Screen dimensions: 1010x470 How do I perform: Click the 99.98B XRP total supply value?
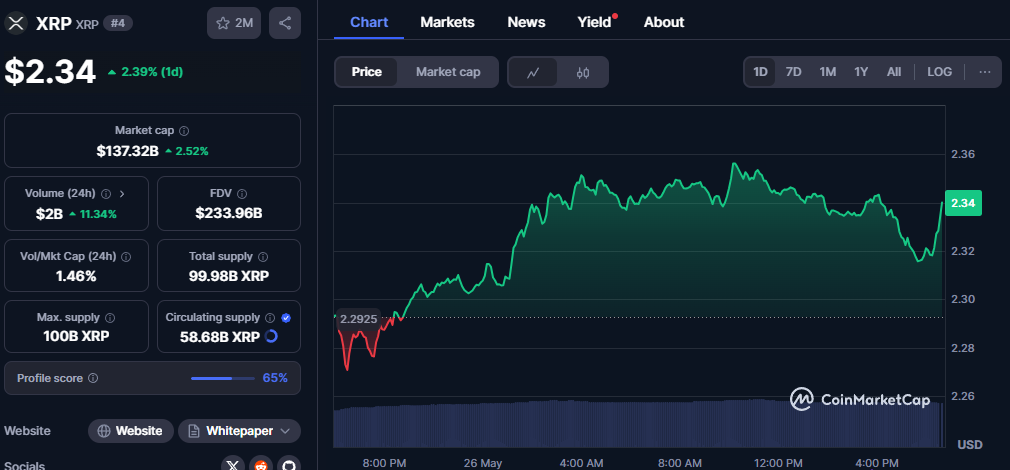(x=229, y=276)
